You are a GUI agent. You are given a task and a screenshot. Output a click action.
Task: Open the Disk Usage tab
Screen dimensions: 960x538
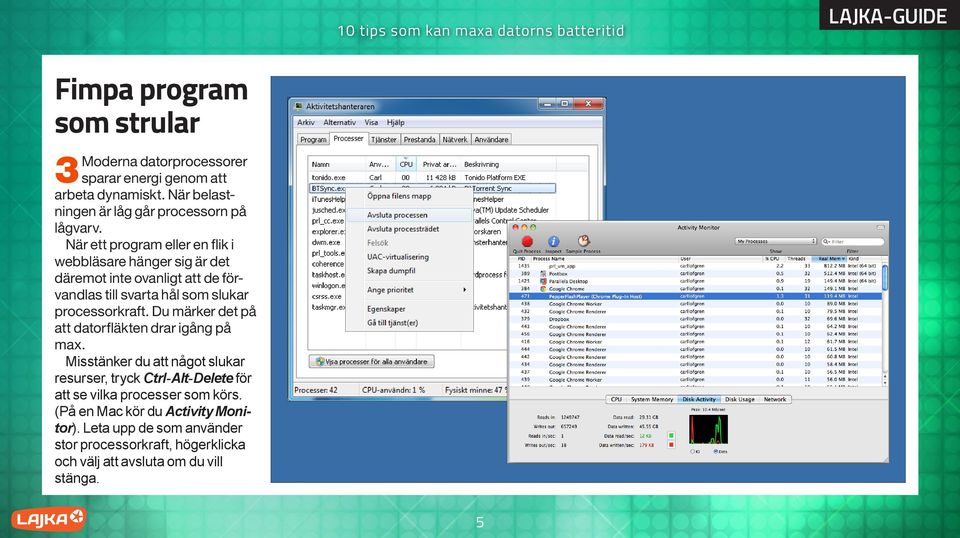pos(740,399)
